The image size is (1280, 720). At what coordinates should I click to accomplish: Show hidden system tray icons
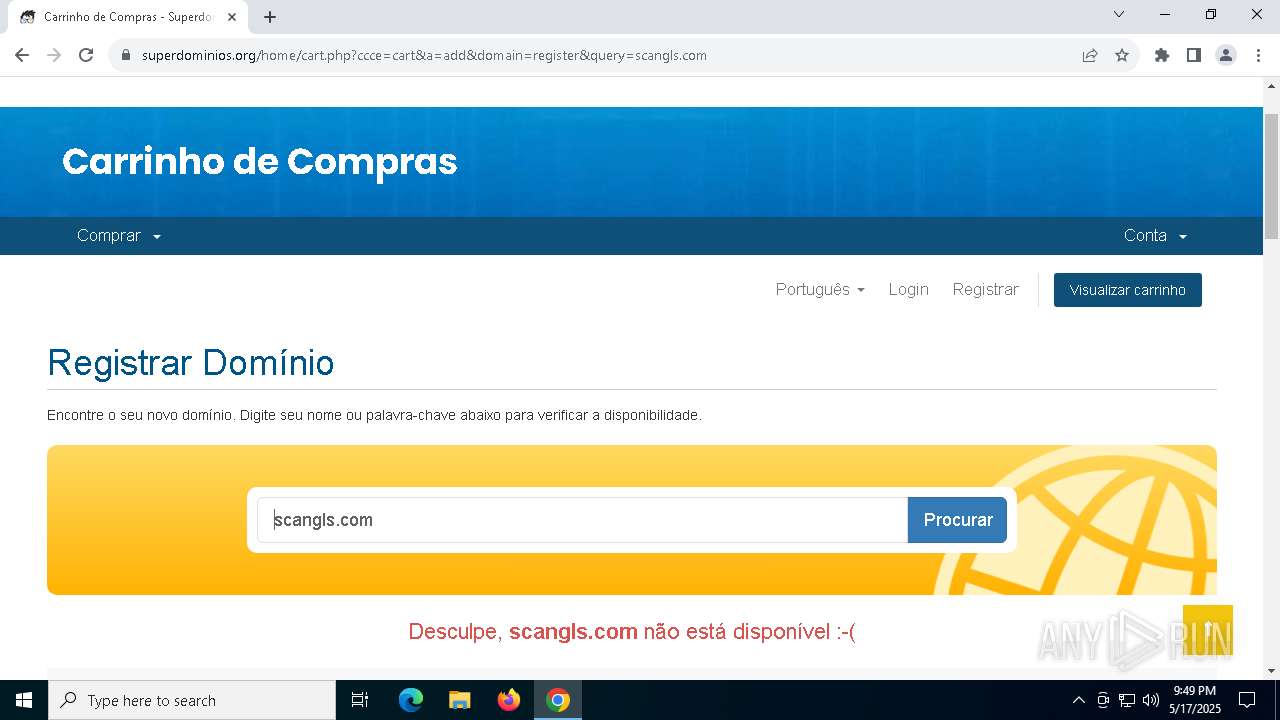tap(1078, 700)
